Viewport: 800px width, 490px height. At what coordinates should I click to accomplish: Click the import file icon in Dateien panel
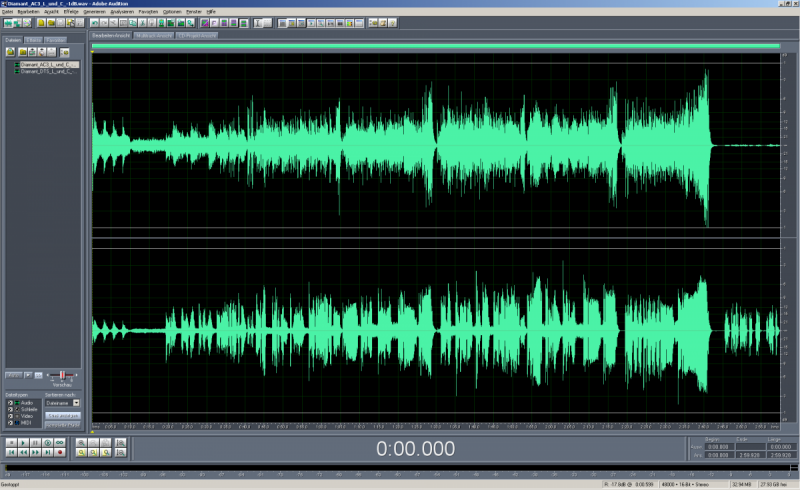[x=10, y=51]
